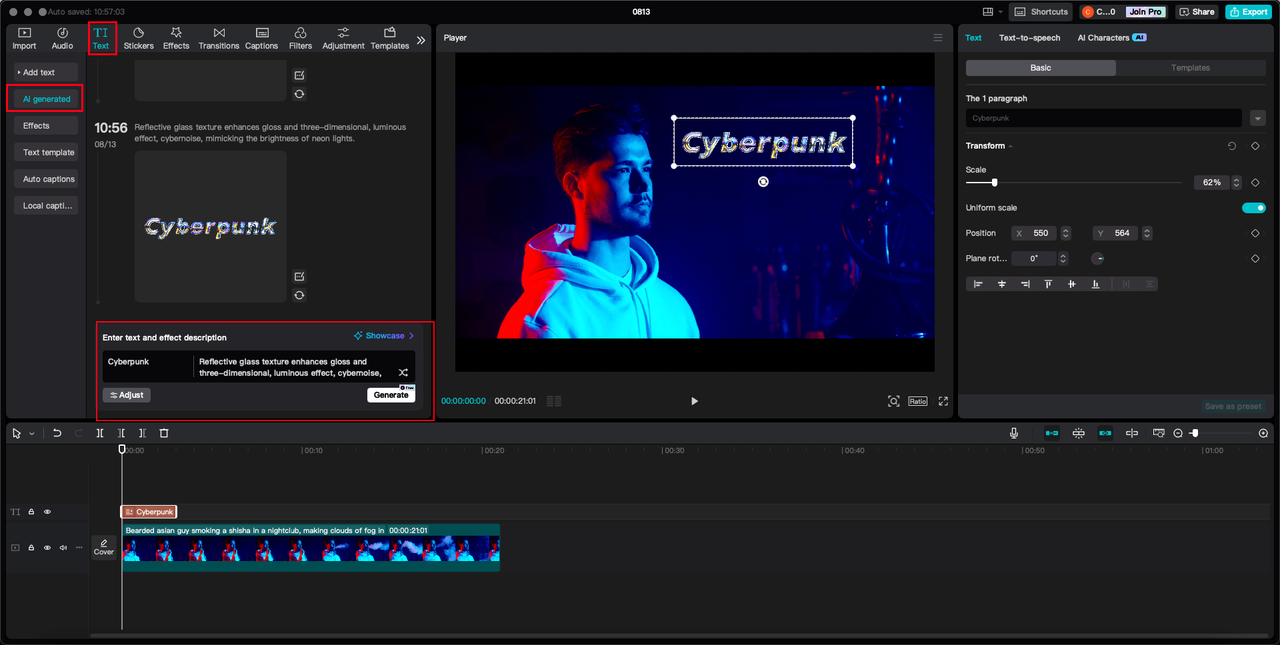
Task: Collapse the Transform section
Action: 1010,146
